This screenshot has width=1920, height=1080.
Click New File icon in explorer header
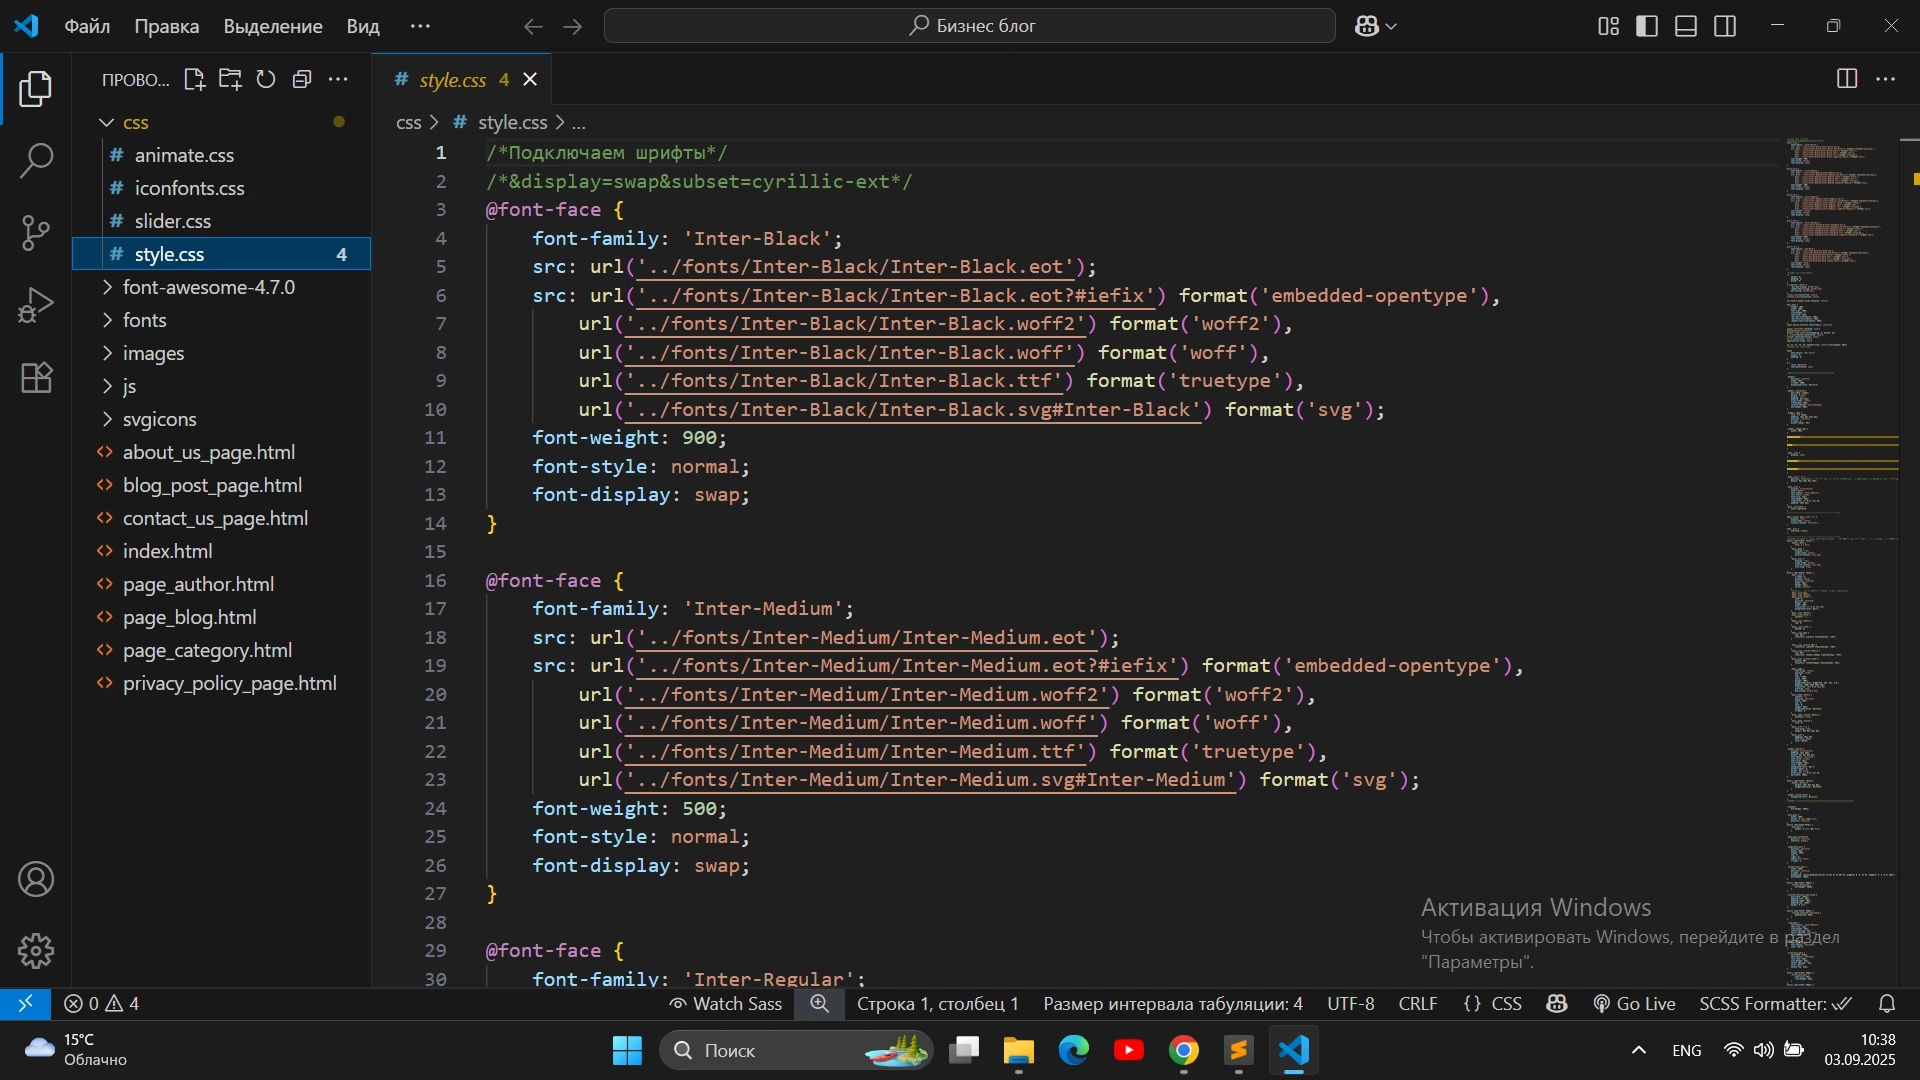pyautogui.click(x=194, y=80)
